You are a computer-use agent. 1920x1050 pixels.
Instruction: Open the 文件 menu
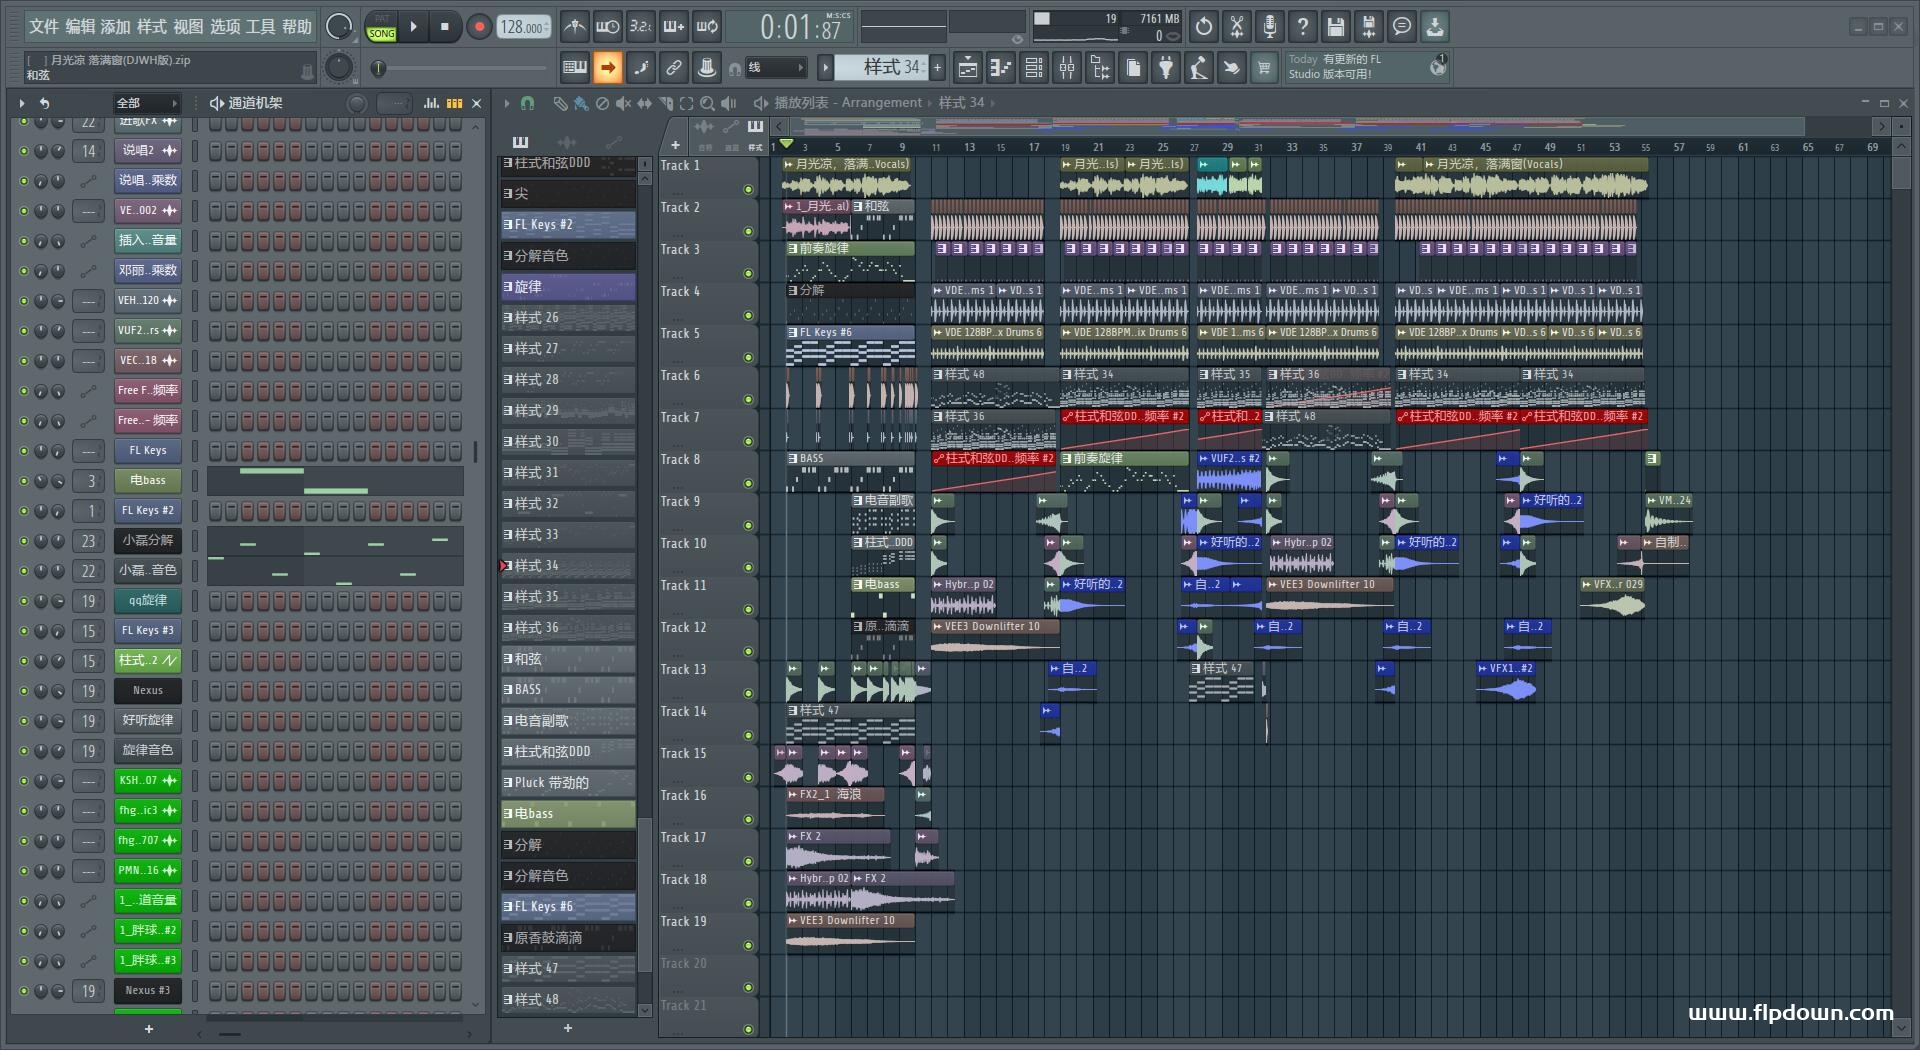point(44,27)
